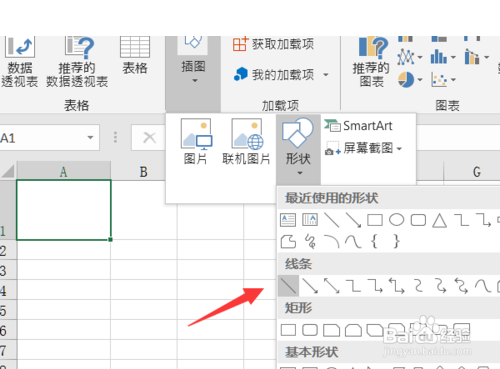Select highlighted straight line under 线条
The height and width of the screenshot is (369, 500).
(288, 286)
